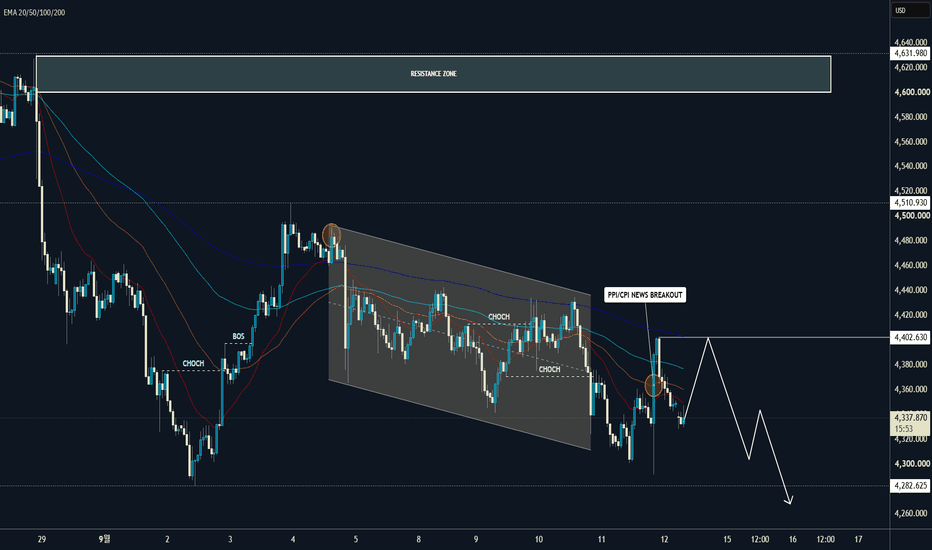Image resolution: width=932 pixels, height=550 pixels.
Task: Select the 4,282.625 support price label
Action: [910, 486]
